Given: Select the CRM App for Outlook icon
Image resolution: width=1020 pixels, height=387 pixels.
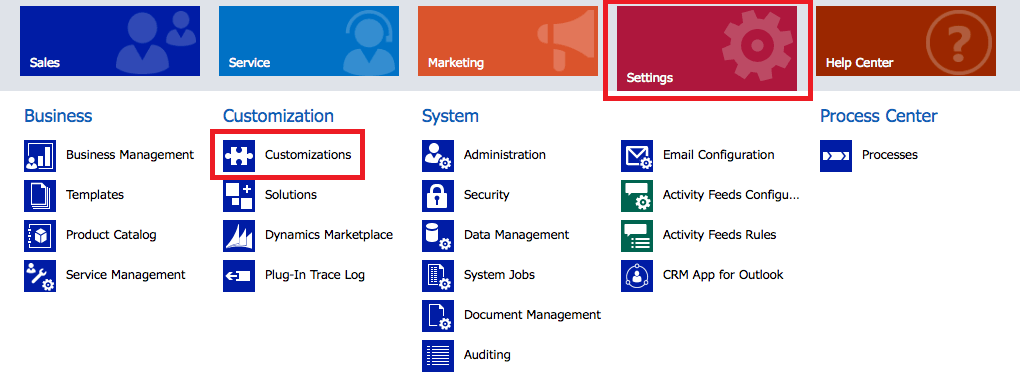Looking at the screenshot, I should [637, 276].
